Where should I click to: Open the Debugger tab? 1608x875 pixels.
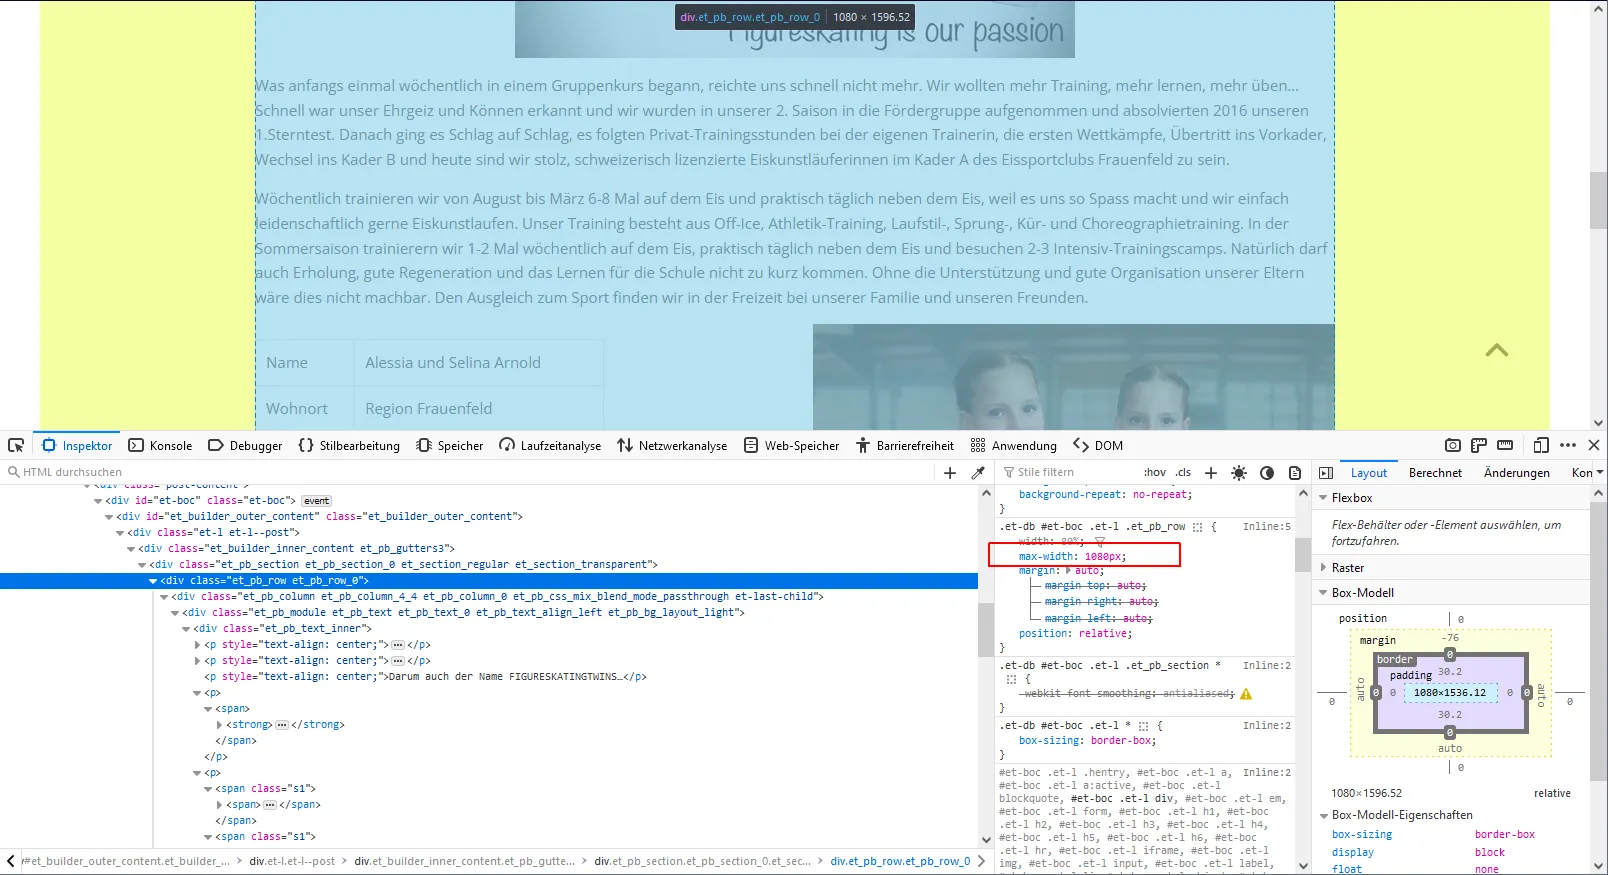[245, 445]
